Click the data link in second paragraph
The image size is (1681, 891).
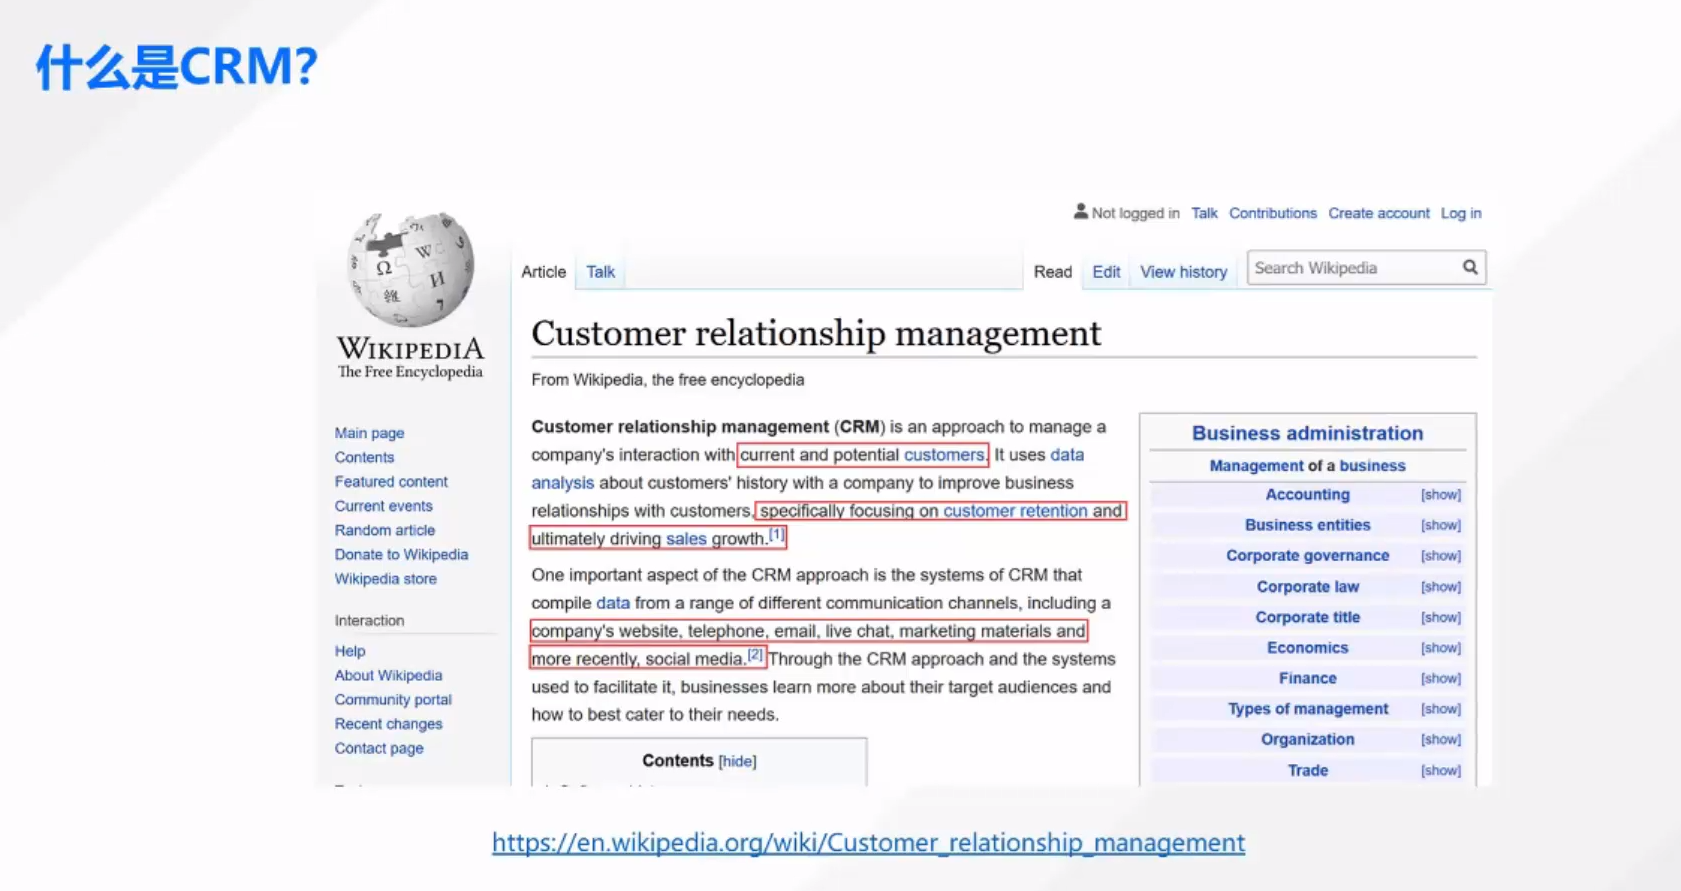[613, 603]
